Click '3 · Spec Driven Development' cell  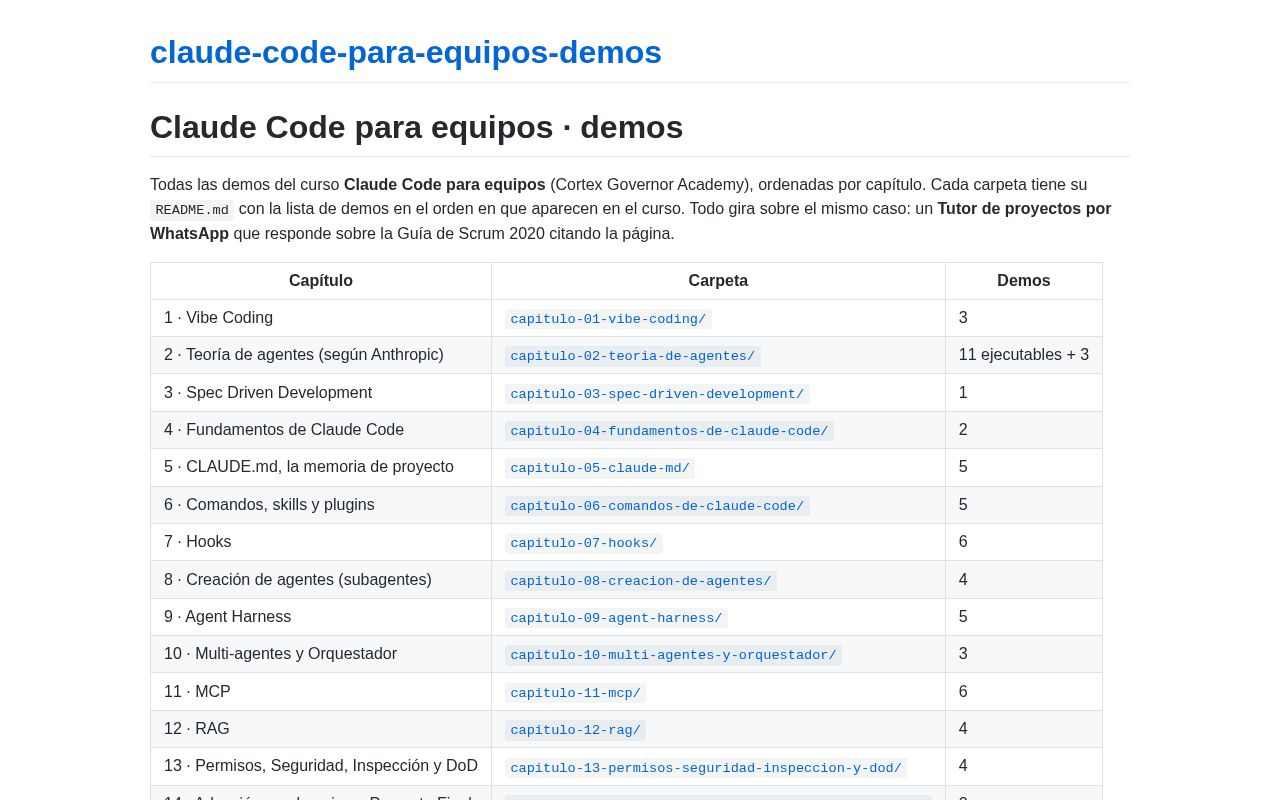click(x=321, y=393)
